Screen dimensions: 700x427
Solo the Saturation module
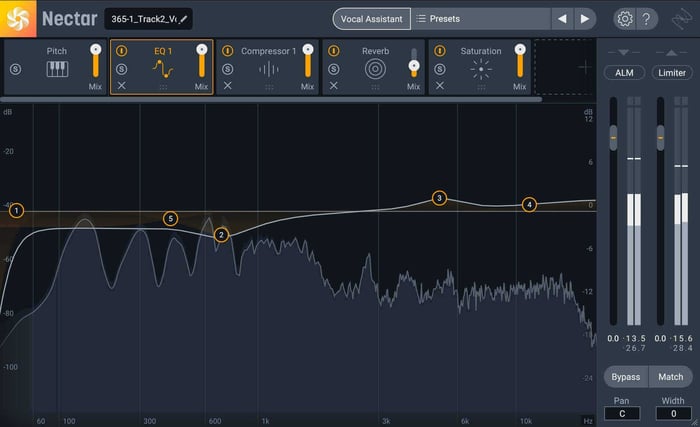440,69
